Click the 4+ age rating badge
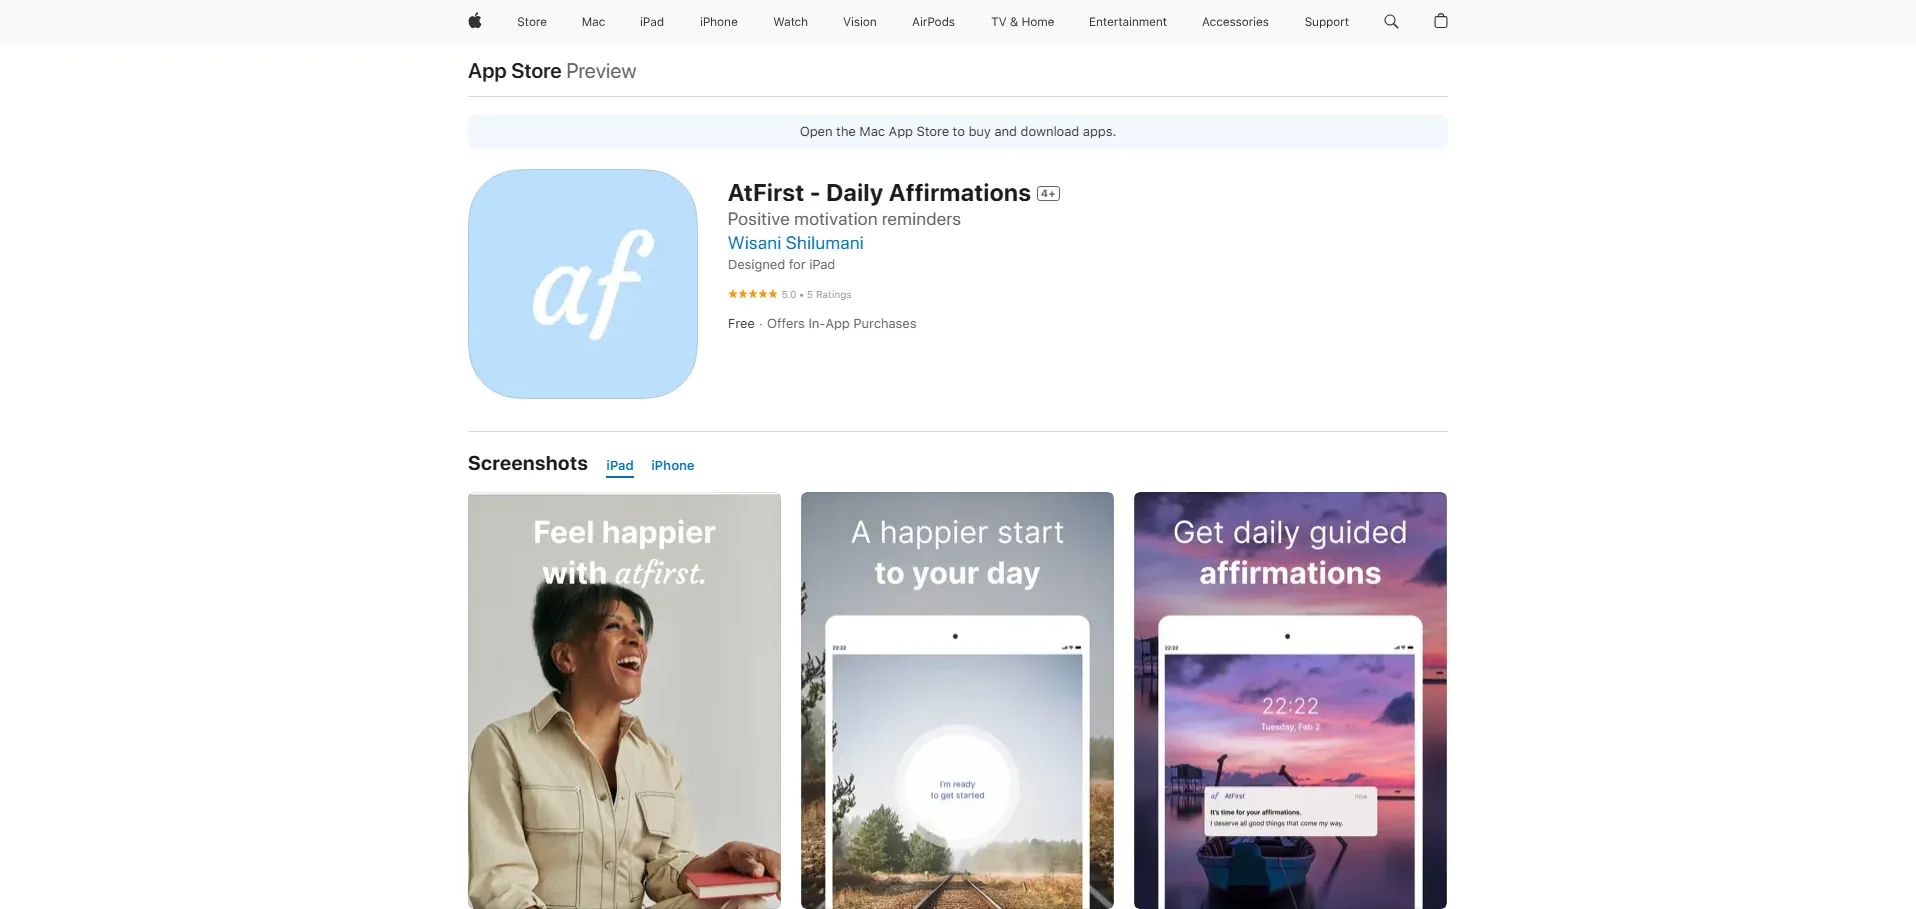This screenshot has width=1916, height=909. [x=1048, y=194]
